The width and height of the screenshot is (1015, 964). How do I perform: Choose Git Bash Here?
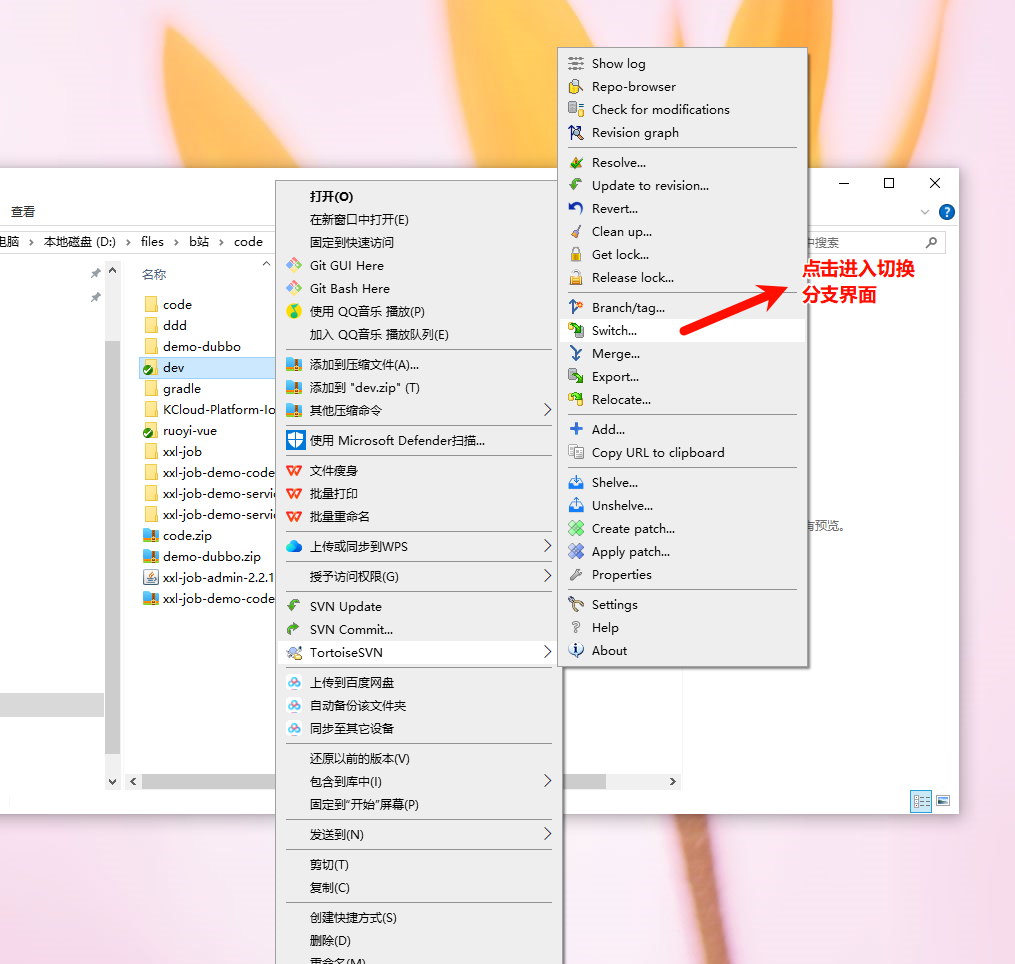[x=419, y=289]
